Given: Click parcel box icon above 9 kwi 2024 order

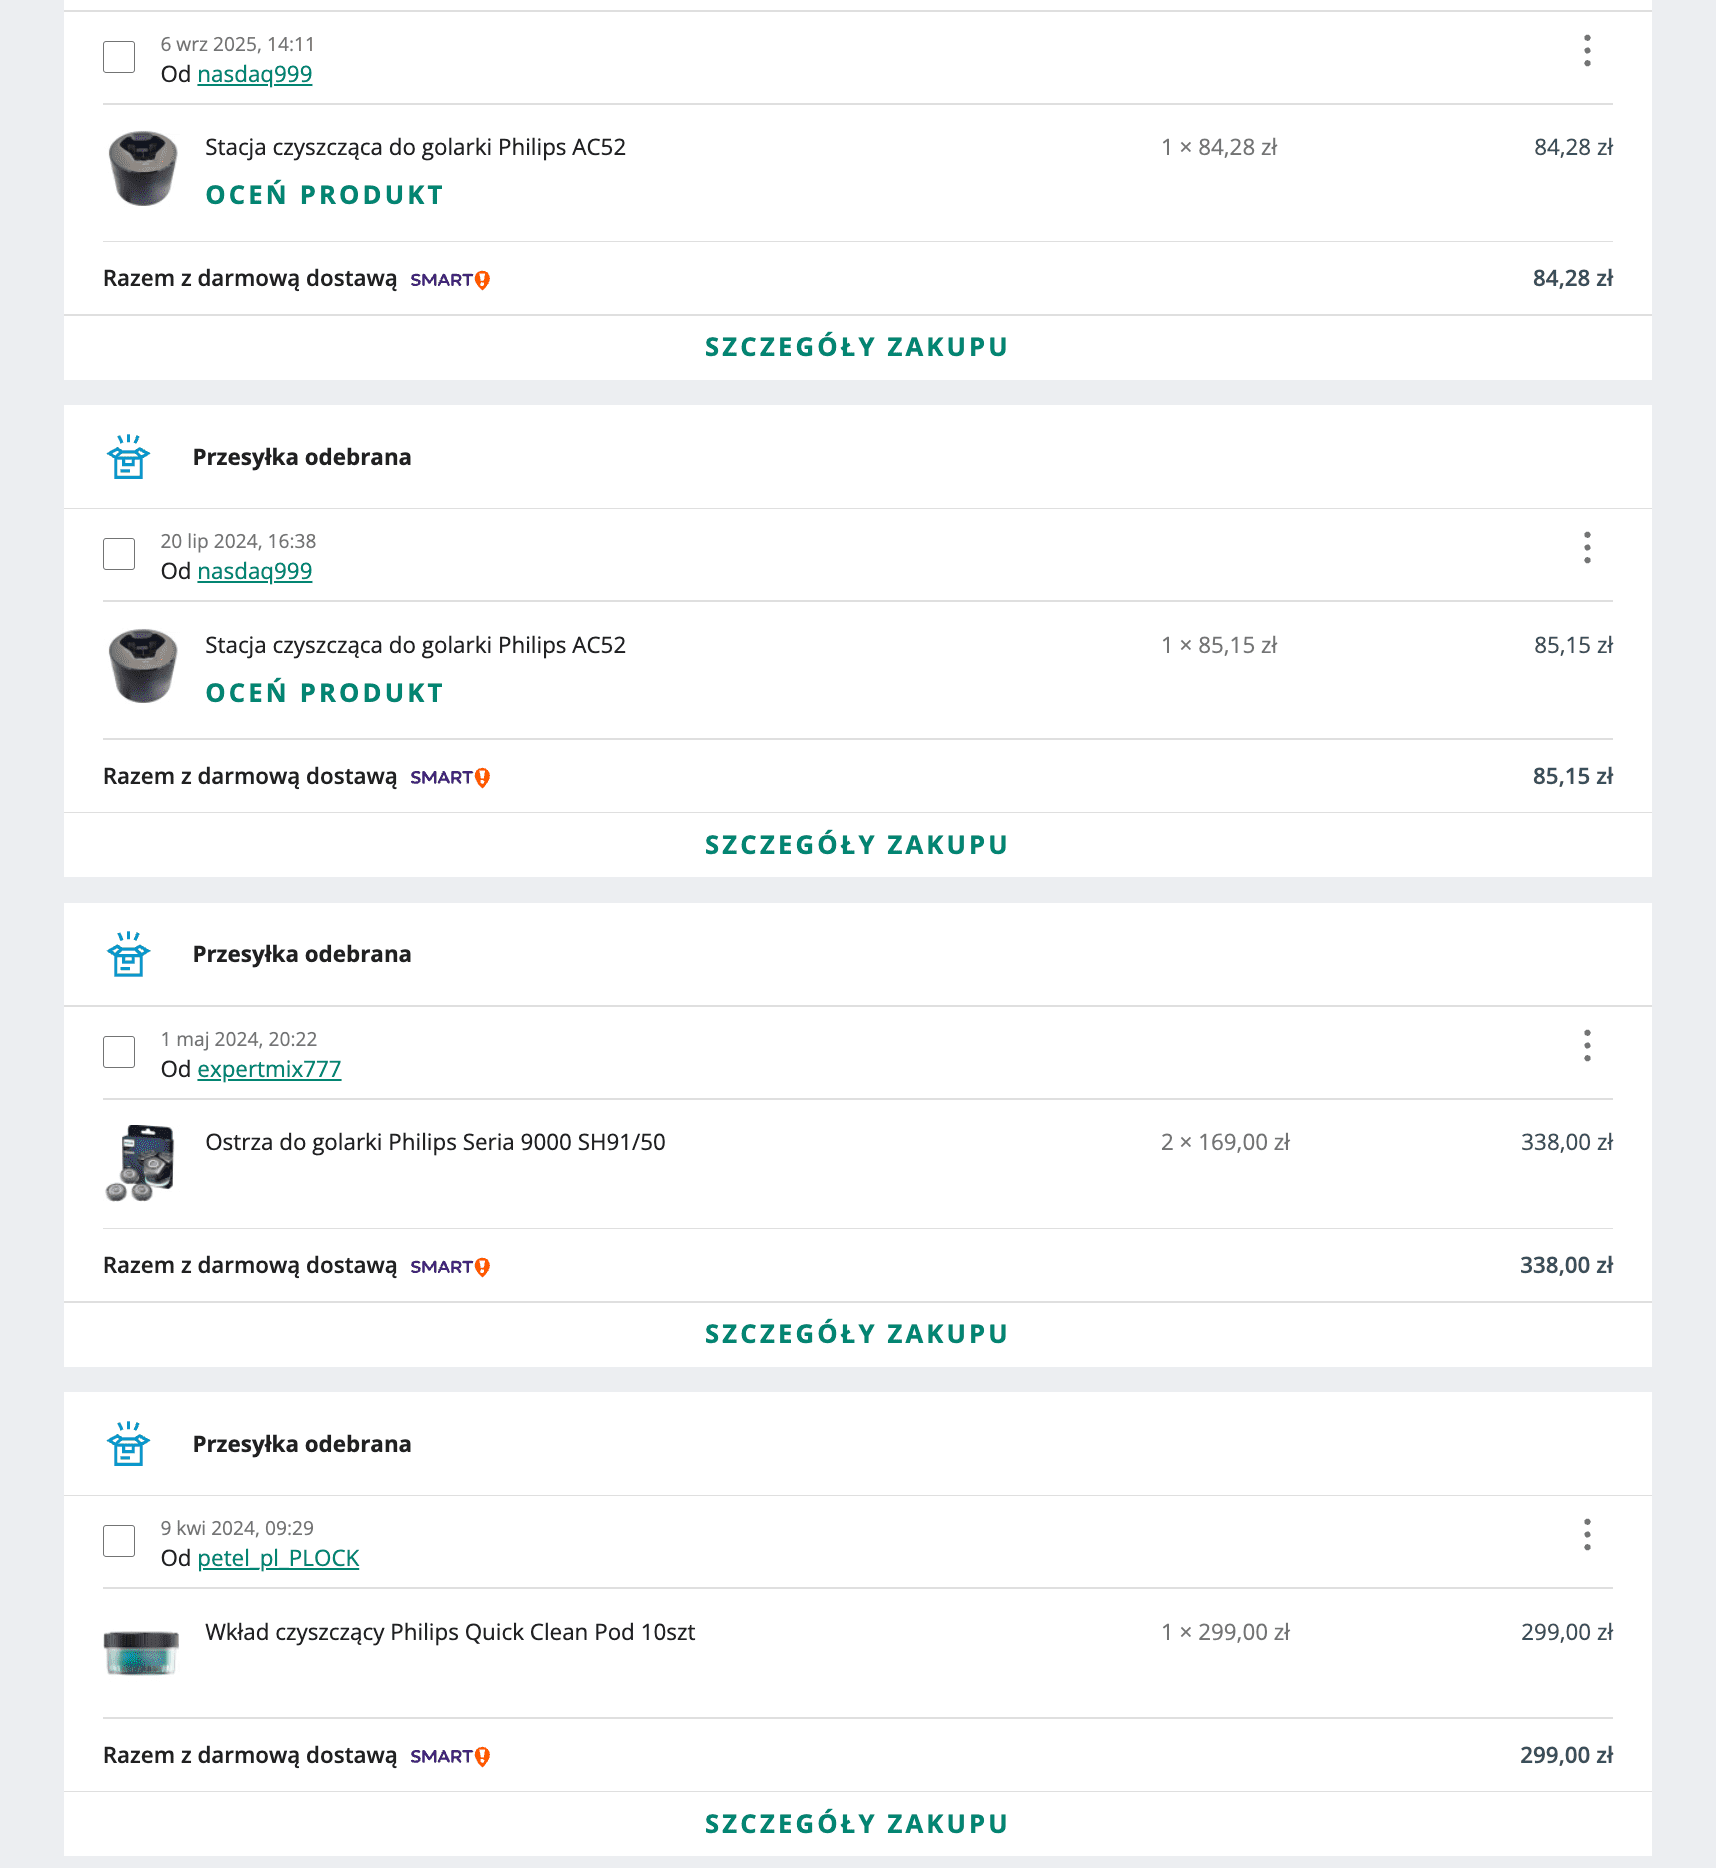Looking at the screenshot, I should pyautogui.click(x=128, y=1444).
